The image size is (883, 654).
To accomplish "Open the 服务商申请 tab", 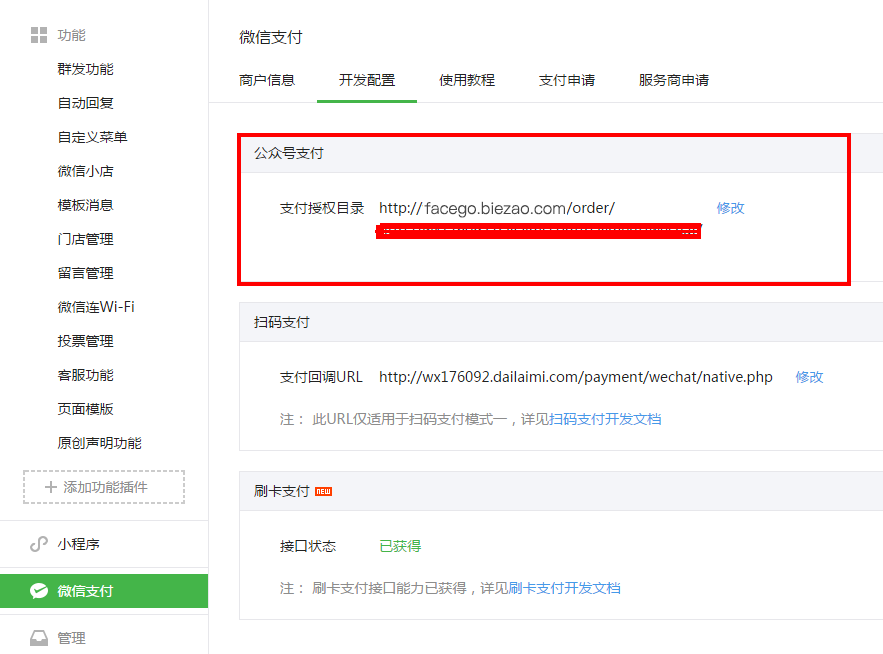I will point(674,80).
